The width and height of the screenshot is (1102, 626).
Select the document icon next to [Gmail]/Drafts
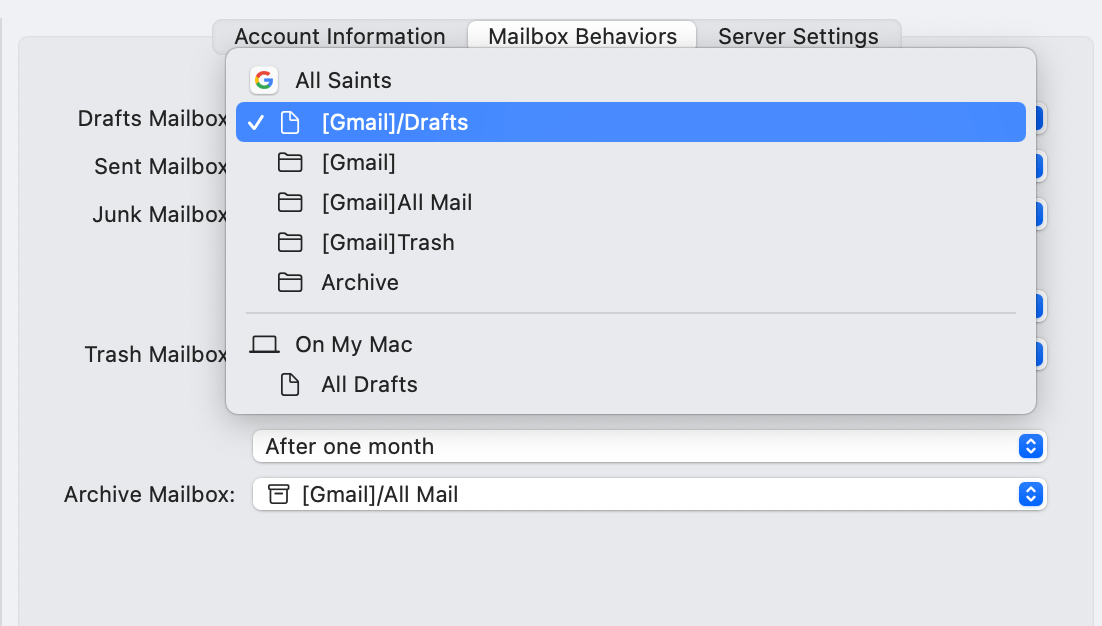pos(290,122)
